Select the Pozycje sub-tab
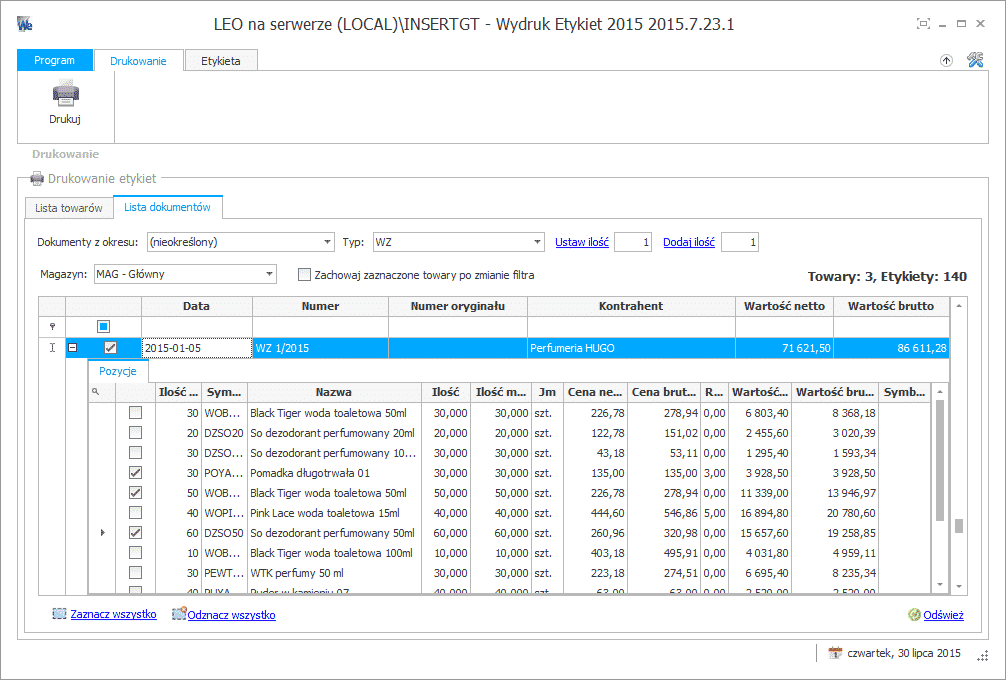1006x680 pixels. [117, 371]
